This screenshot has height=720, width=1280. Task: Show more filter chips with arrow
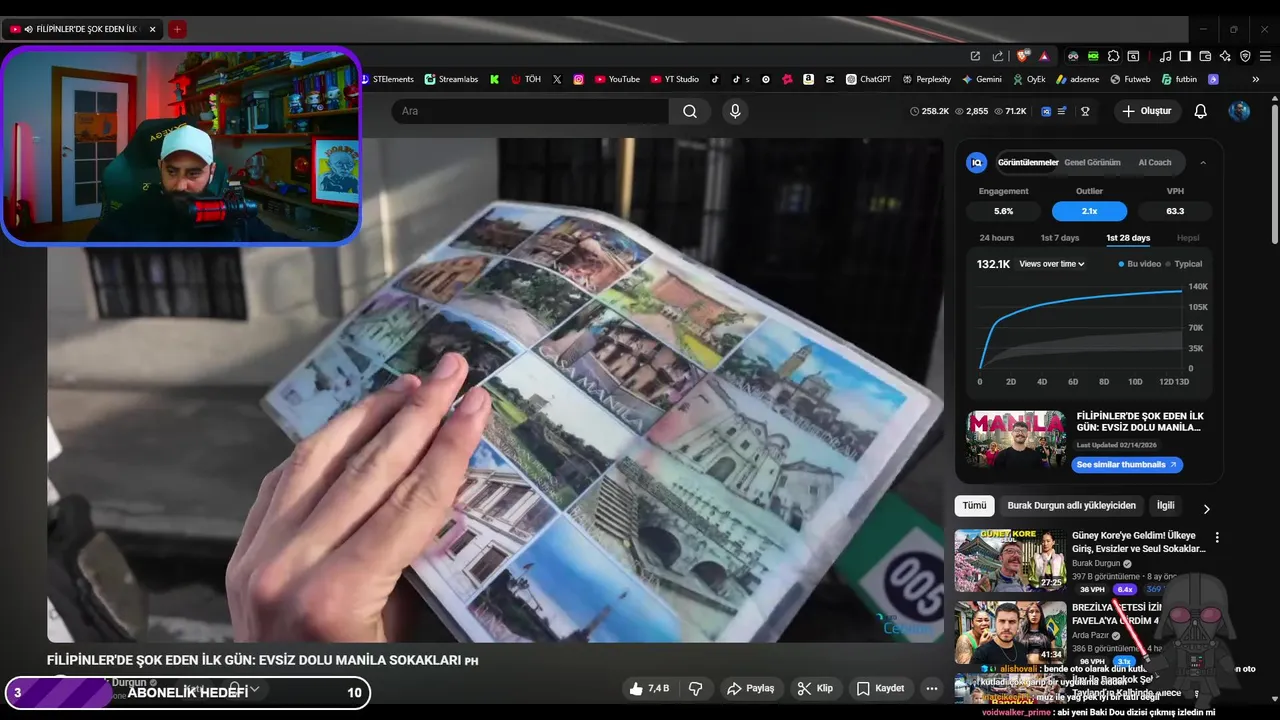(1206, 508)
